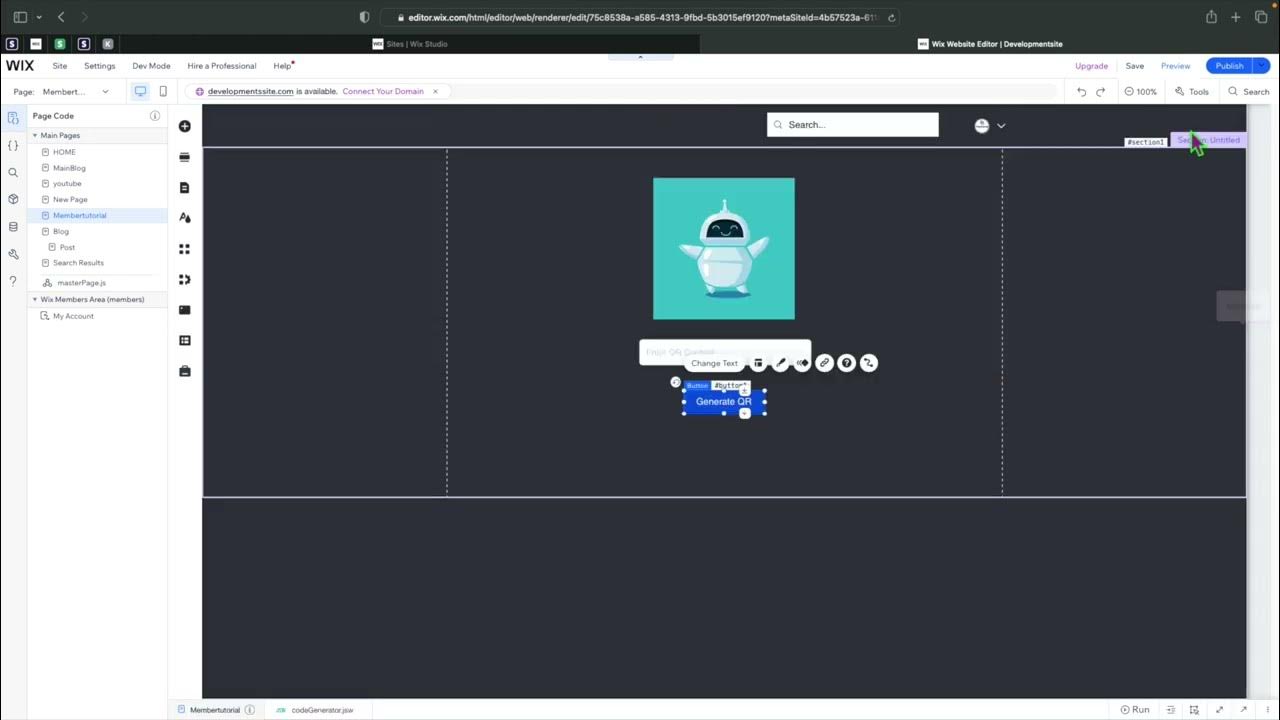Screen dimensions: 1280x720
Task: Open the Add Apps four-squares icon
Action: [184, 249]
